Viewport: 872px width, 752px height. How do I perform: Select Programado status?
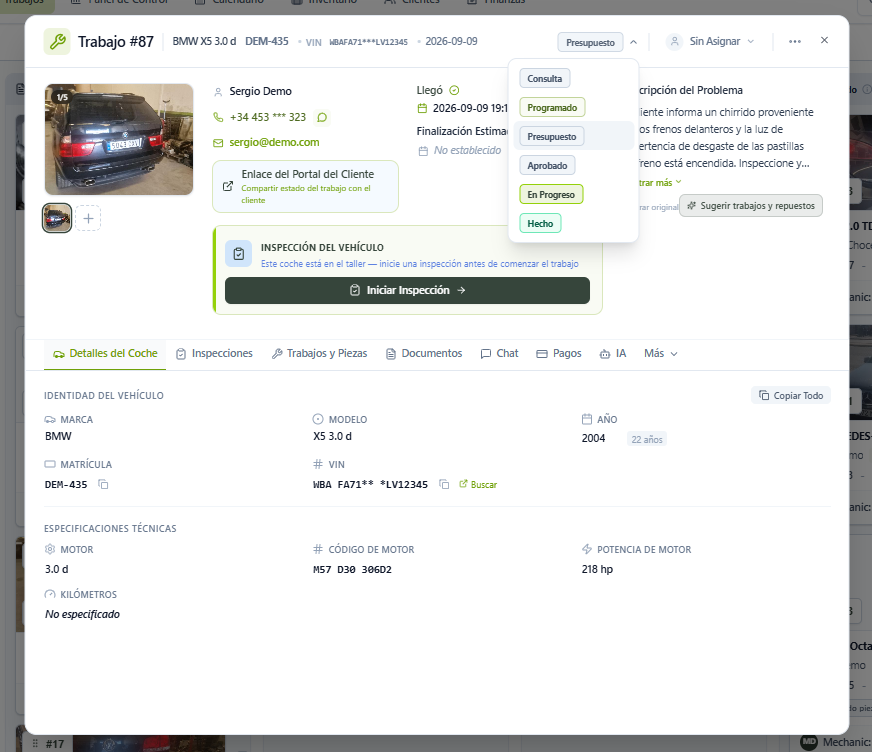tap(552, 107)
